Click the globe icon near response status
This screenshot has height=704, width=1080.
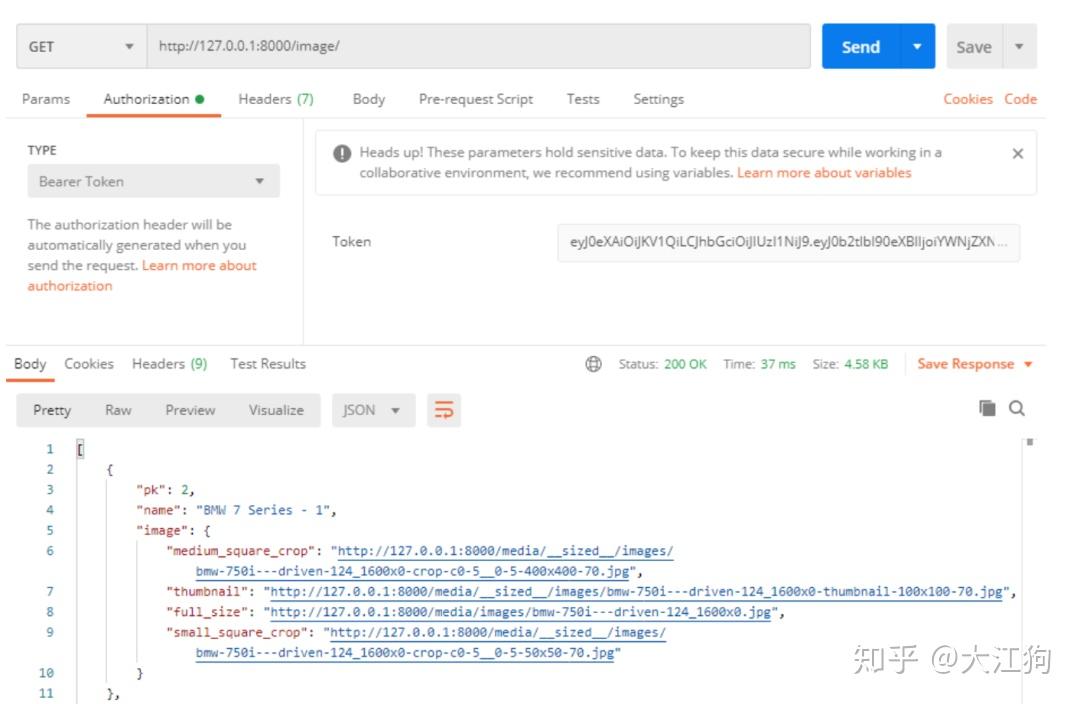pos(592,364)
